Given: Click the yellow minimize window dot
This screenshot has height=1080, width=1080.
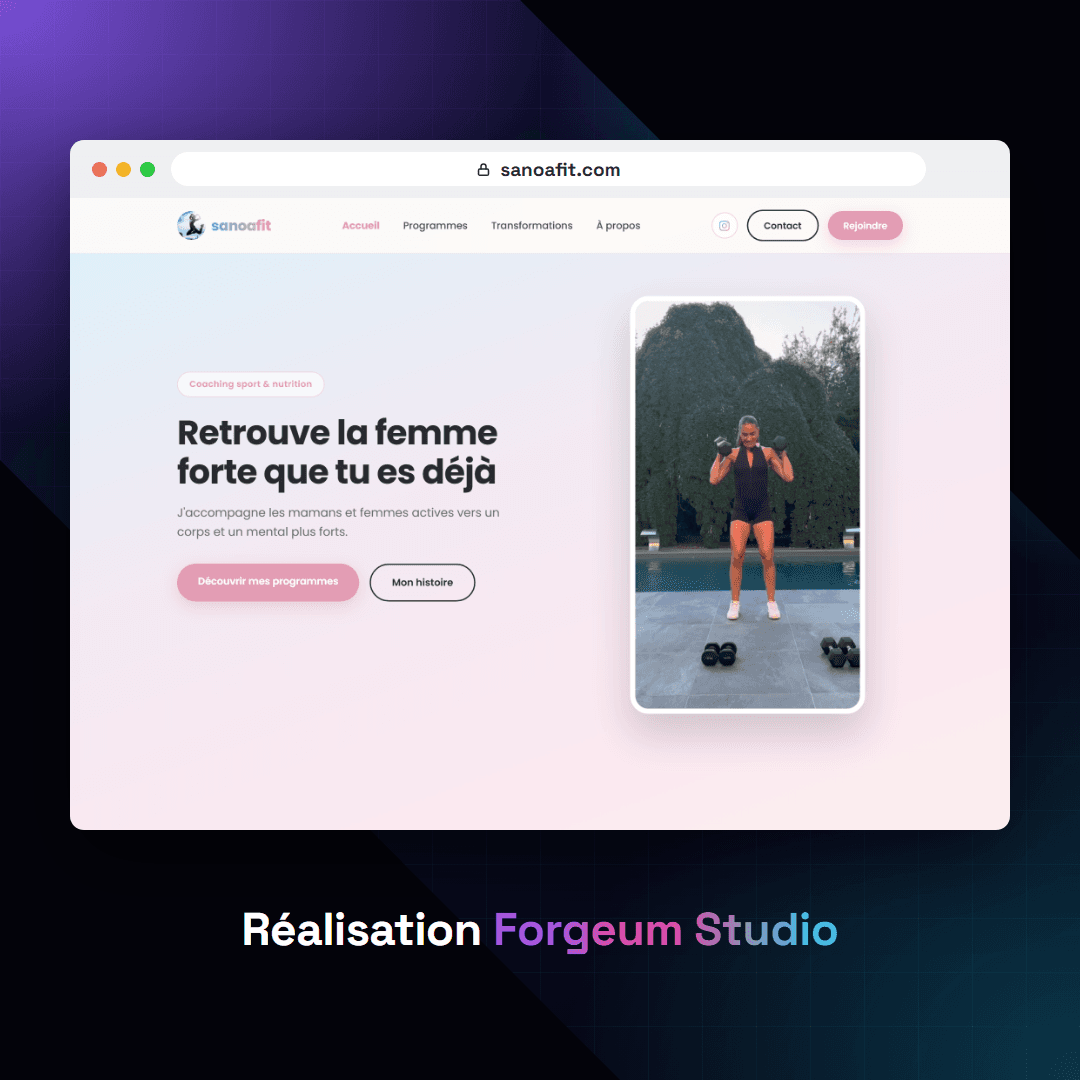Looking at the screenshot, I should [x=123, y=169].
